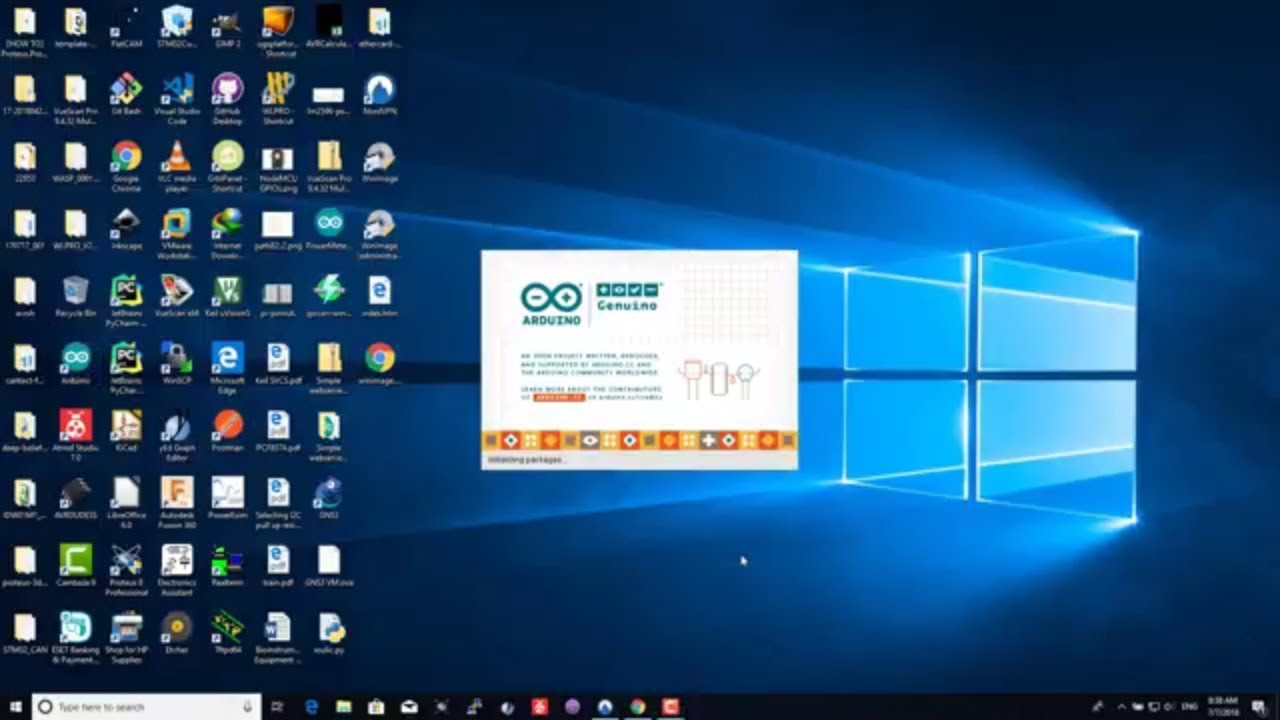Screen dimensions: 1280x720
Task: Open VLC media player shortcut
Action: [177, 166]
